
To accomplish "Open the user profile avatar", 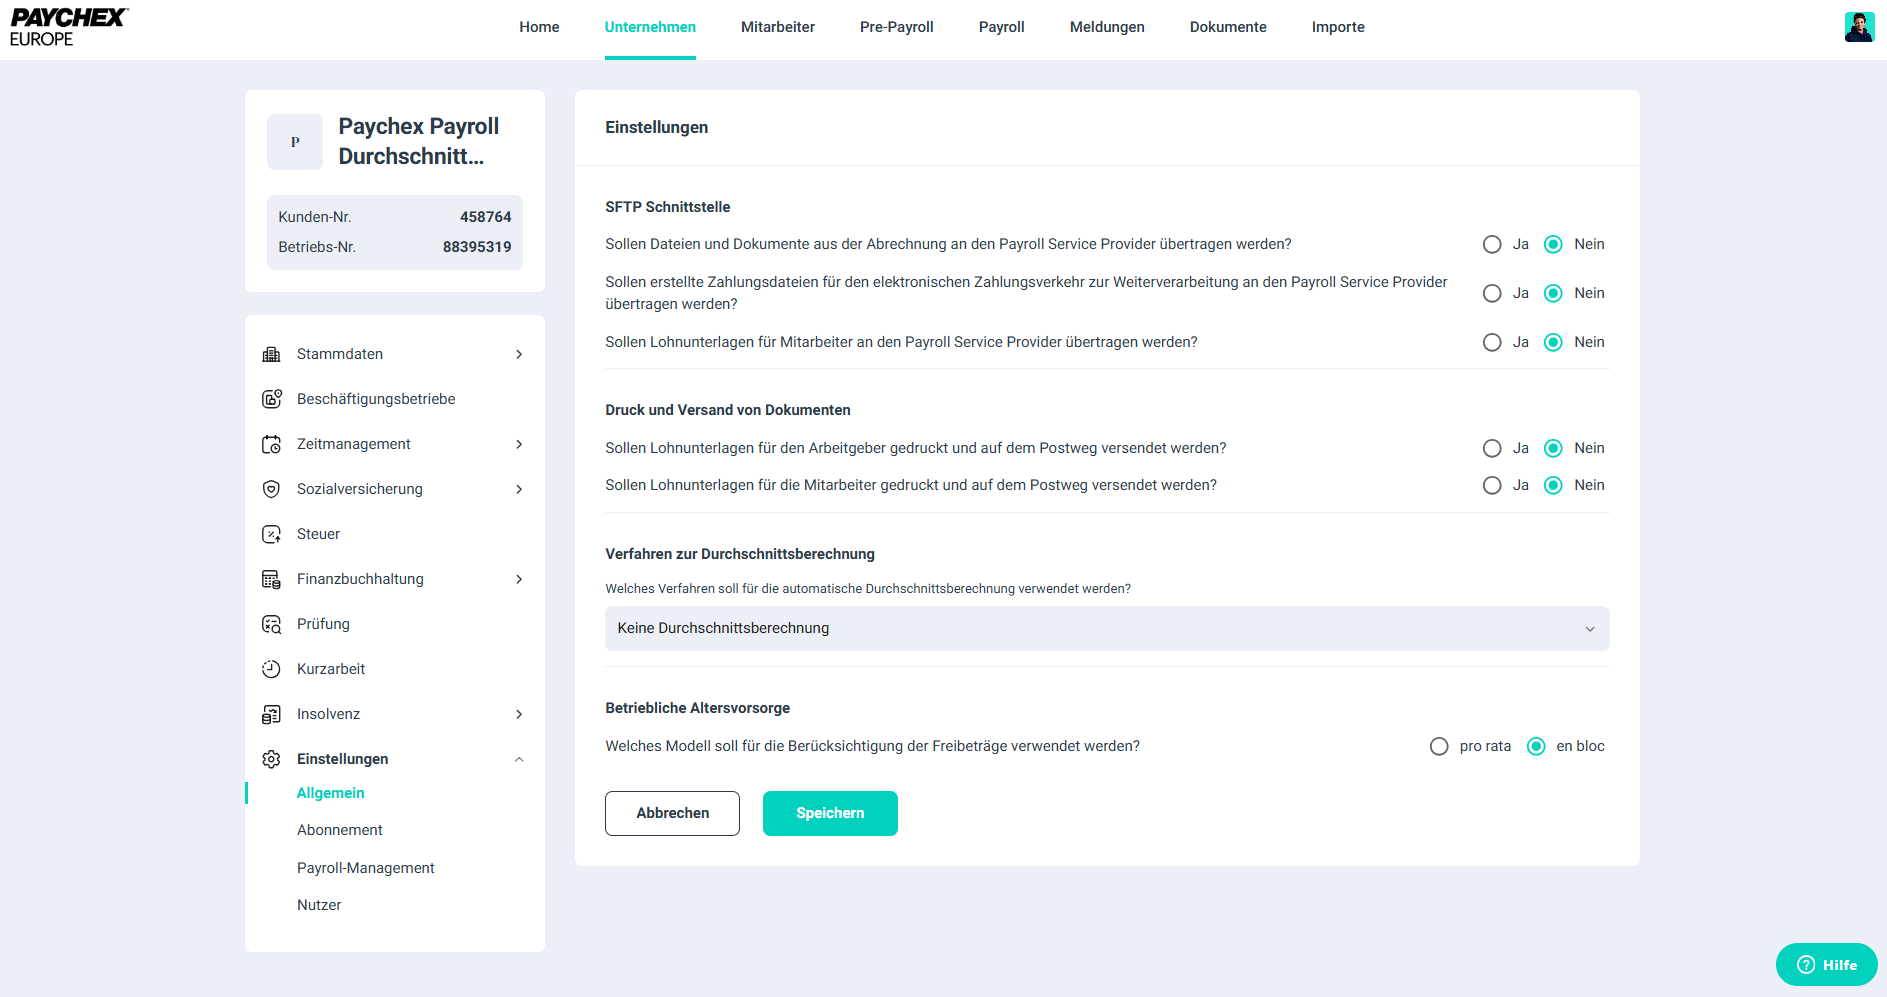I will tap(1859, 27).
